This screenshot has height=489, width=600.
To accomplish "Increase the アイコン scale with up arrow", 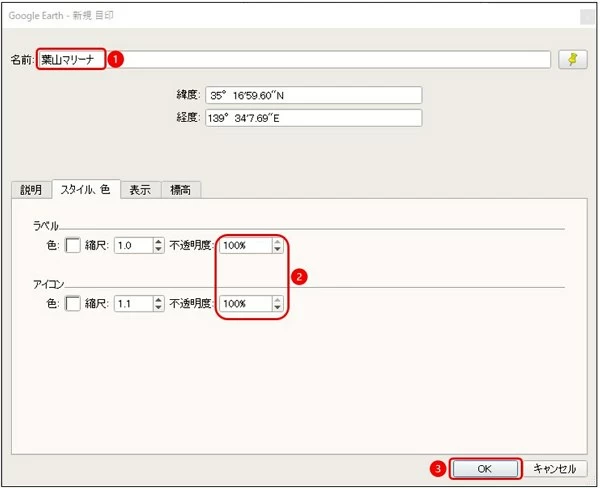I will (x=158, y=299).
